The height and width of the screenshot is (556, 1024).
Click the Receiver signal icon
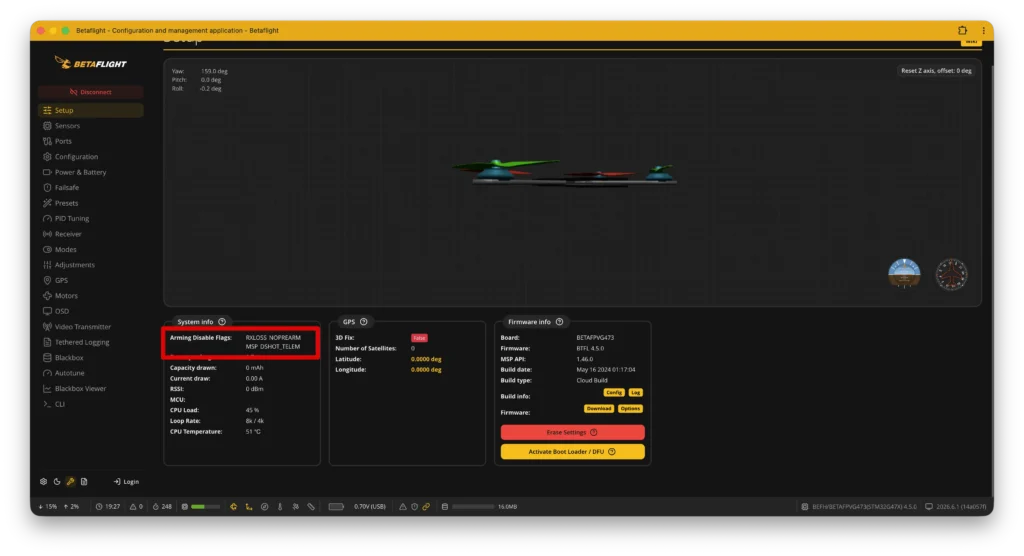47,234
